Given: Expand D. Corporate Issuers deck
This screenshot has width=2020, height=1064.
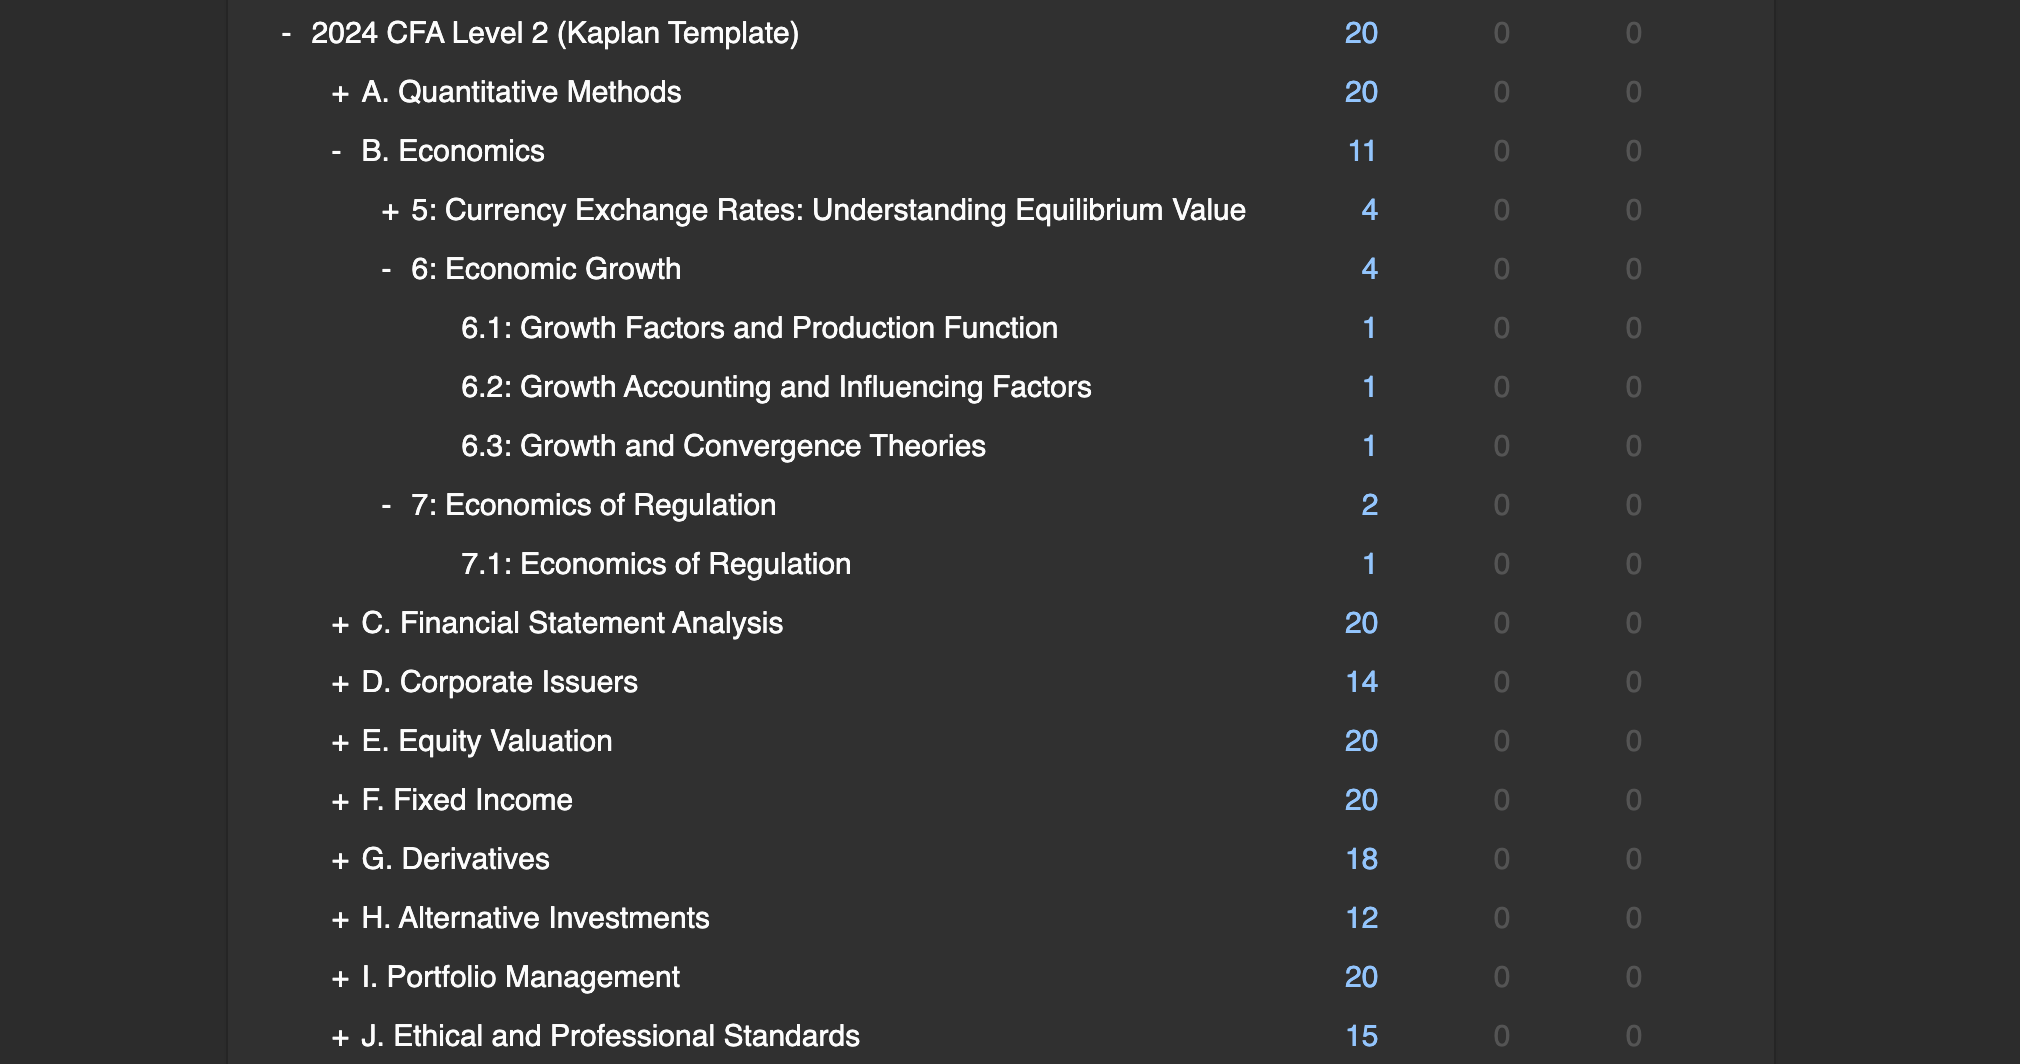Looking at the screenshot, I should (340, 683).
